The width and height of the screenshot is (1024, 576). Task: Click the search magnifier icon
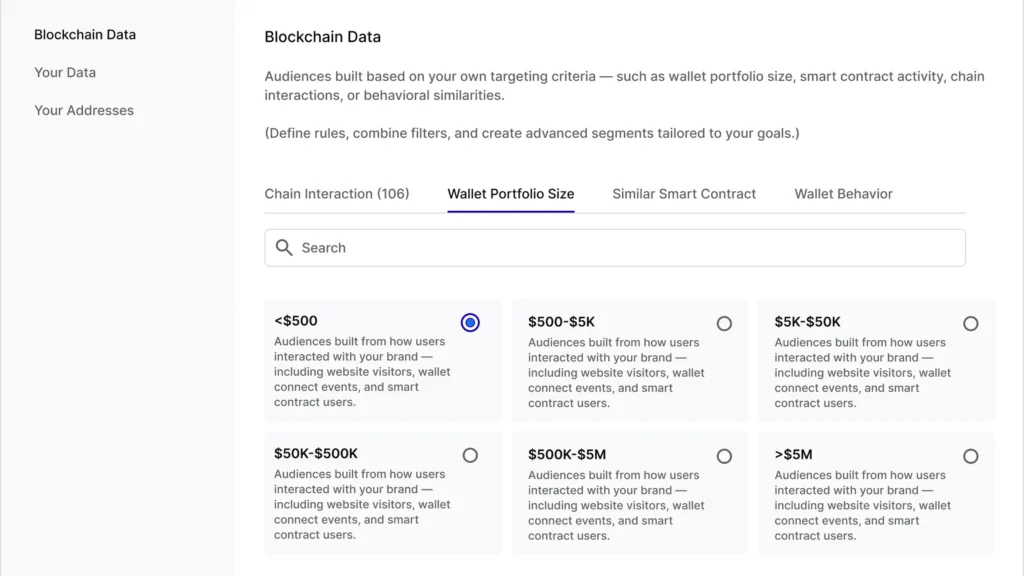pyautogui.click(x=284, y=248)
